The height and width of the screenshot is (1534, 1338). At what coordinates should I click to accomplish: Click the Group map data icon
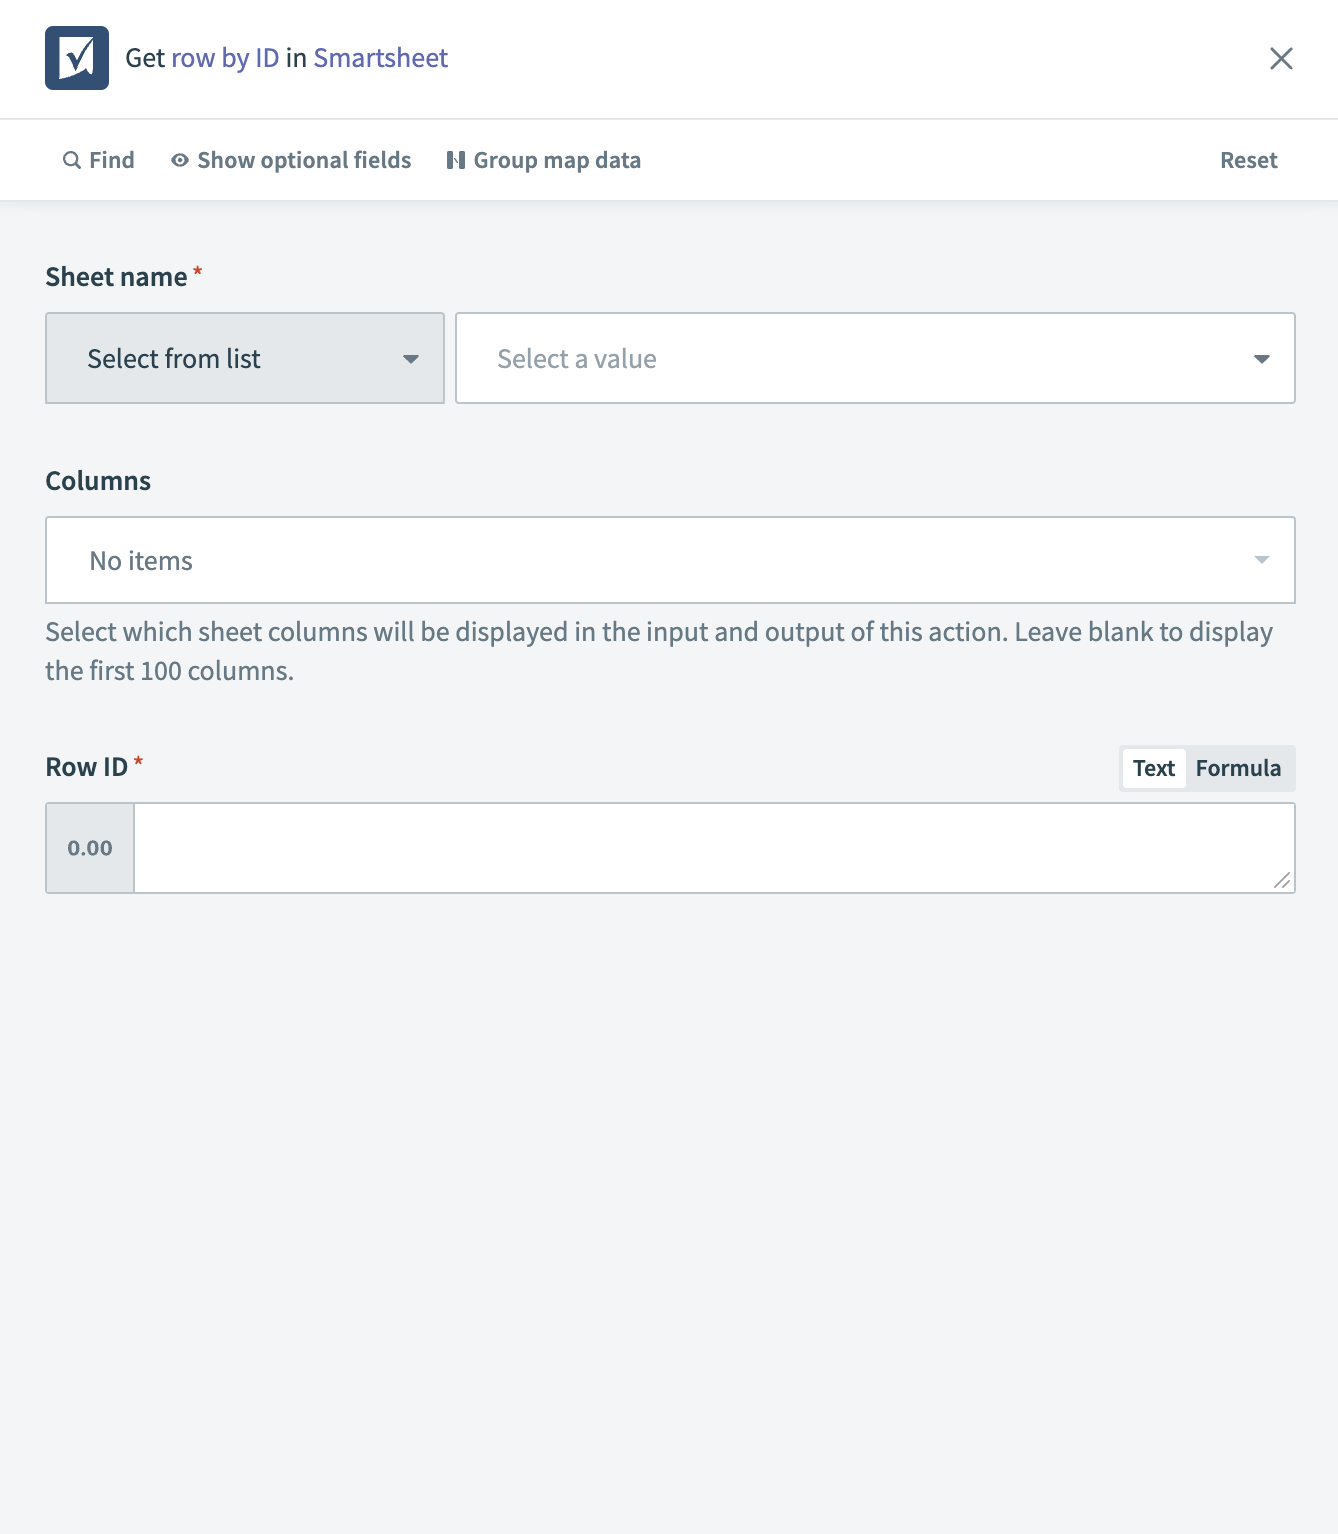coord(456,160)
